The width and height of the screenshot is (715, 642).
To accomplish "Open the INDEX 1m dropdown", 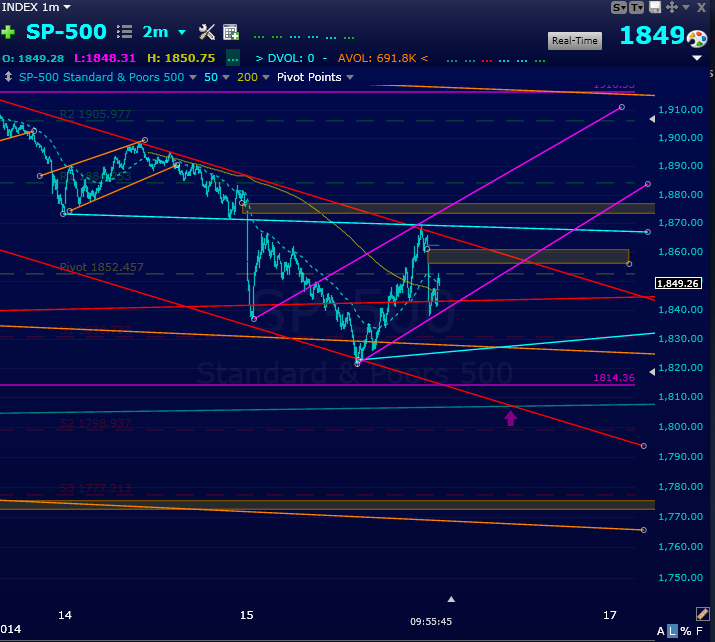I will 36,7.
